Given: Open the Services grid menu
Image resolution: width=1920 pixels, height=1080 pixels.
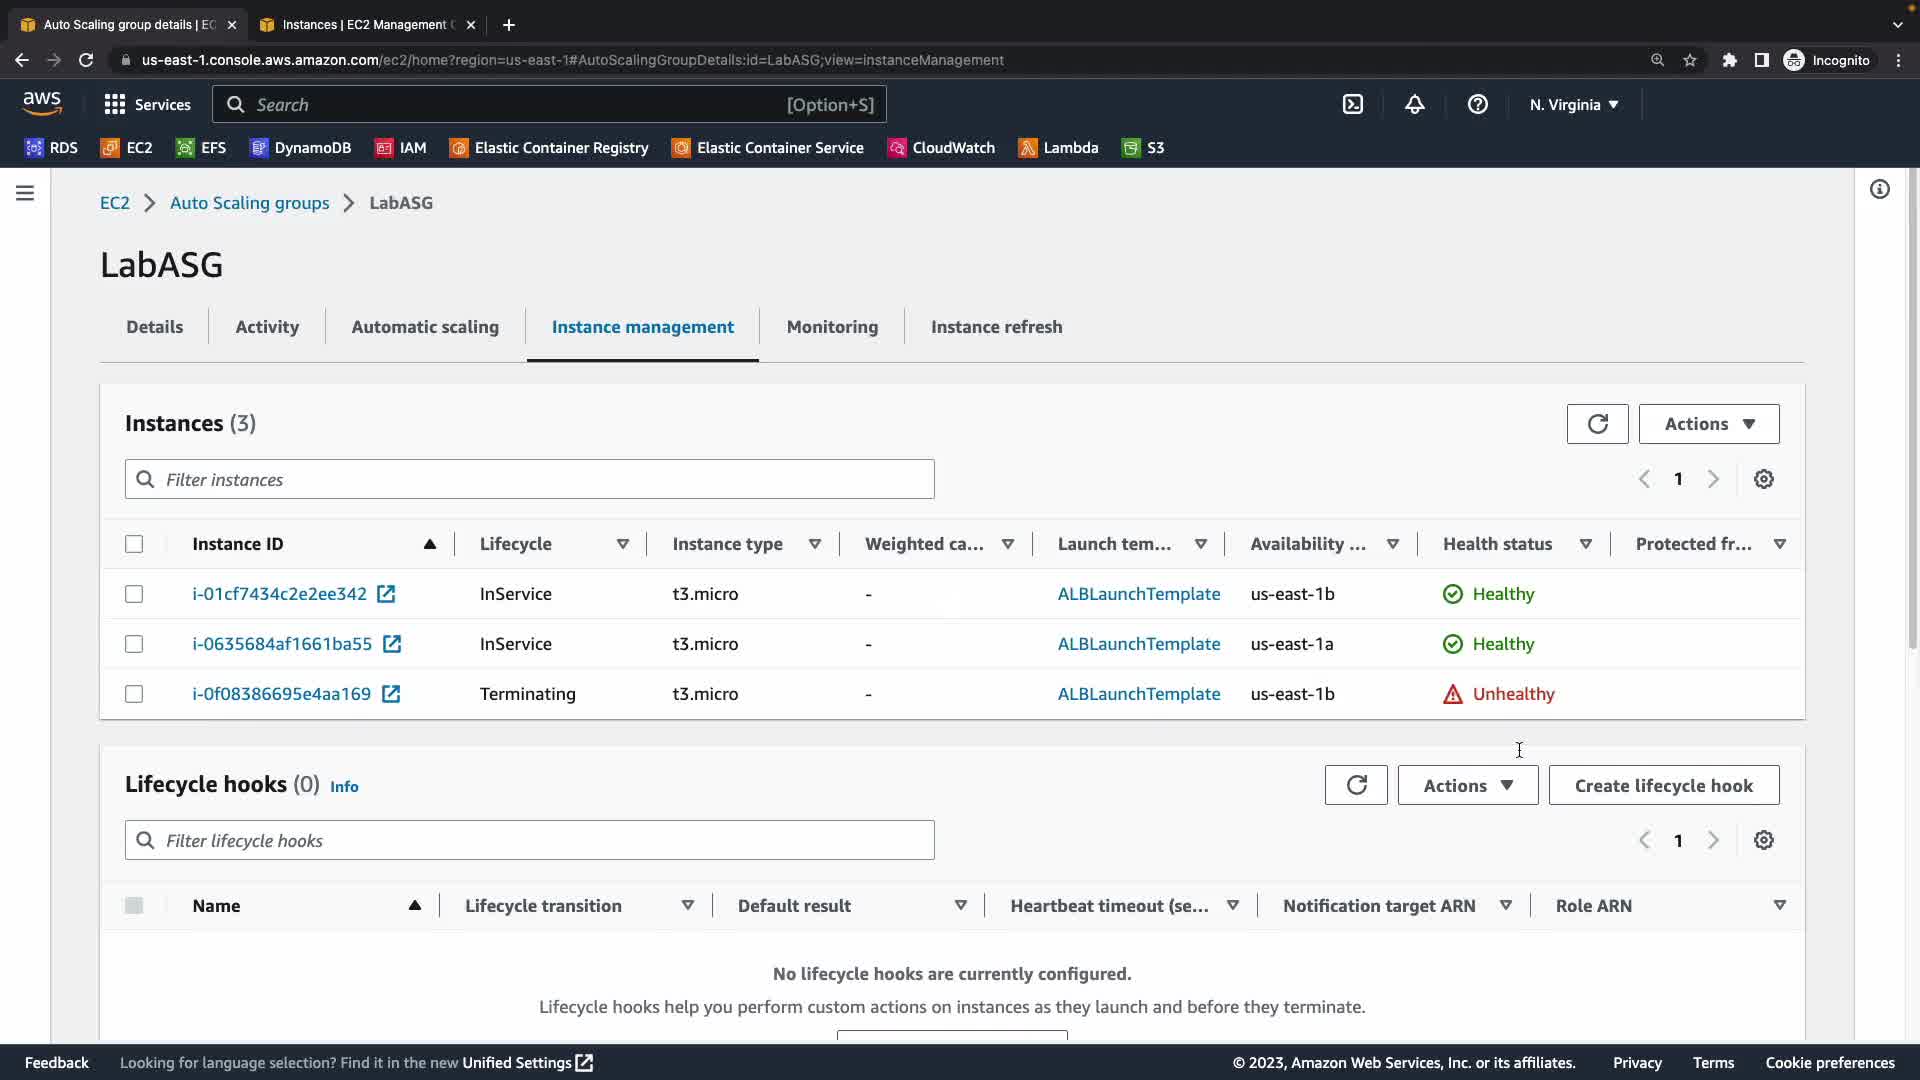Looking at the screenshot, I should (147, 104).
